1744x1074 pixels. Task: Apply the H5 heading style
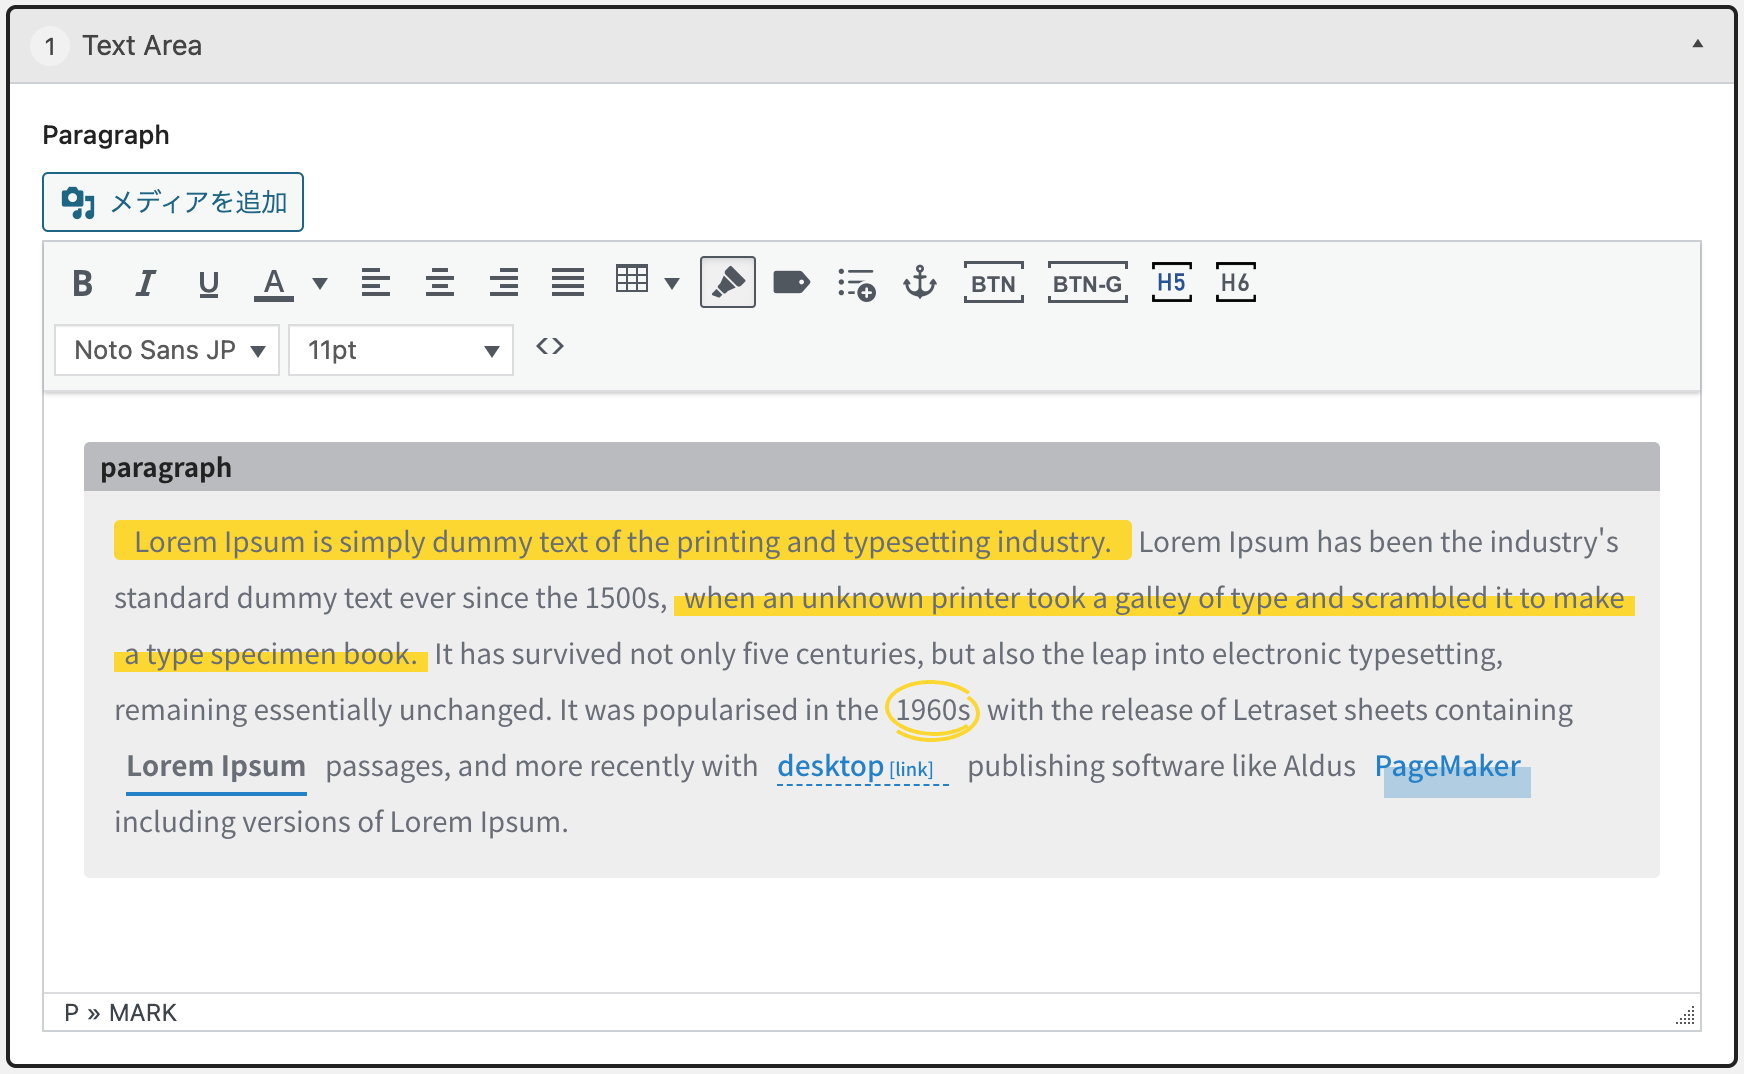tap(1171, 283)
